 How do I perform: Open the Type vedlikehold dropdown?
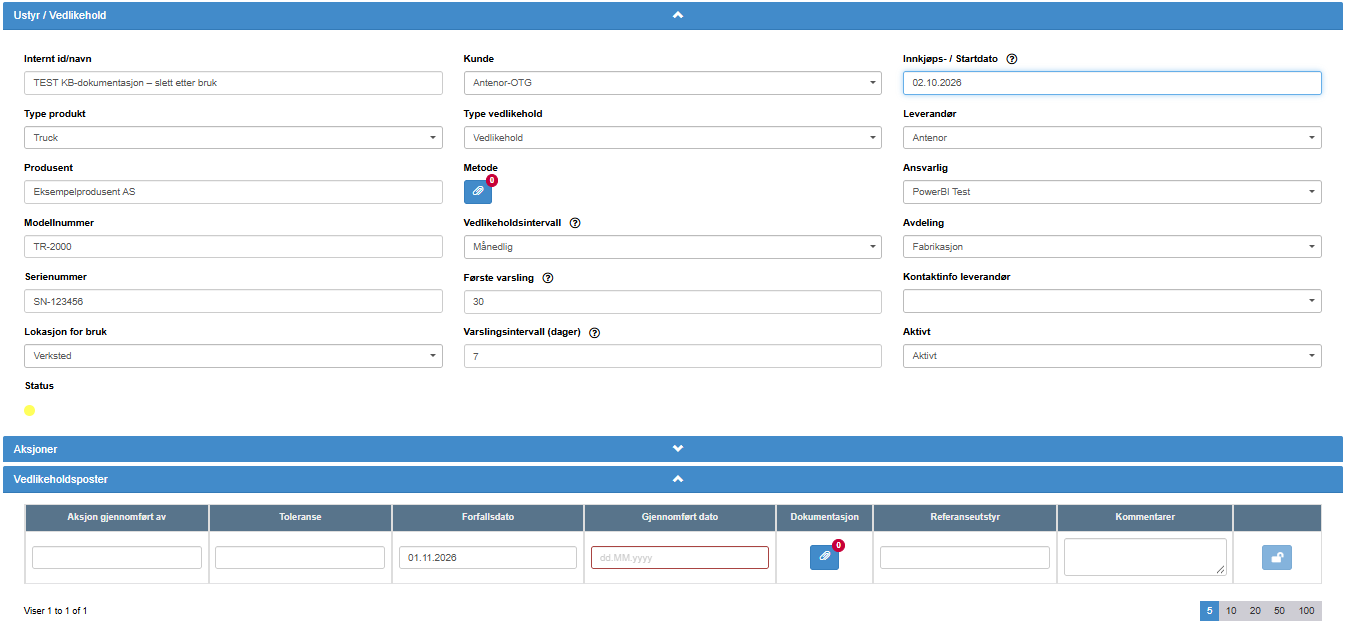tap(673, 137)
